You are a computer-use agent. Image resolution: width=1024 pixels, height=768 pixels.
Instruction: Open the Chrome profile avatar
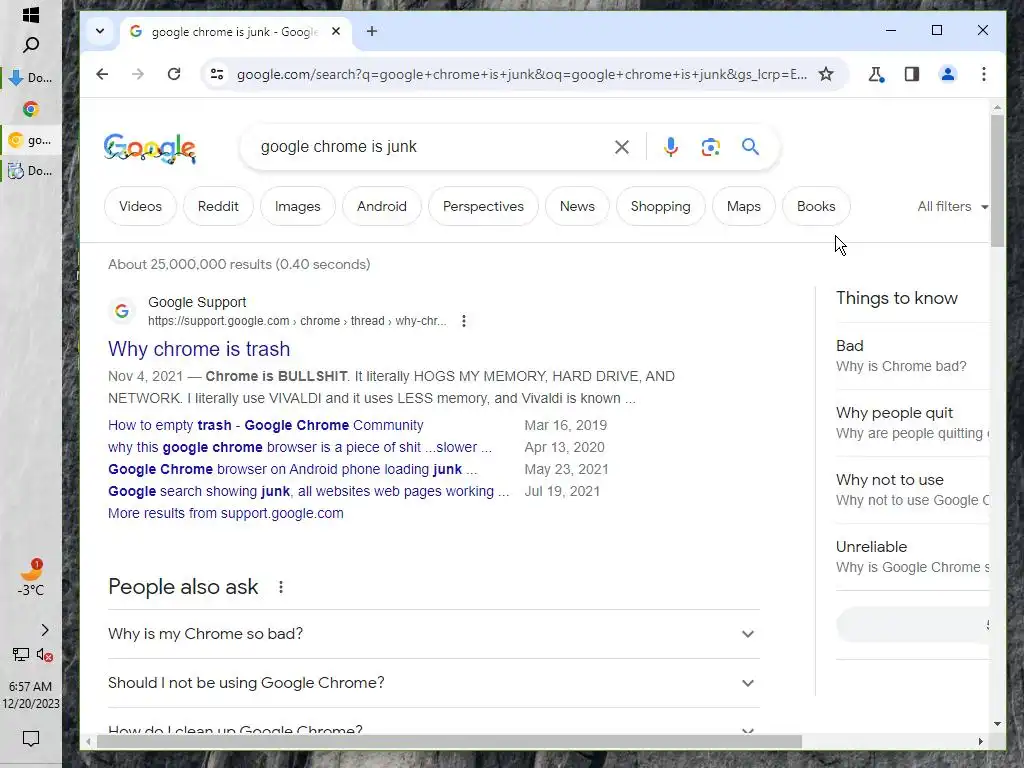click(x=948, y=74)
